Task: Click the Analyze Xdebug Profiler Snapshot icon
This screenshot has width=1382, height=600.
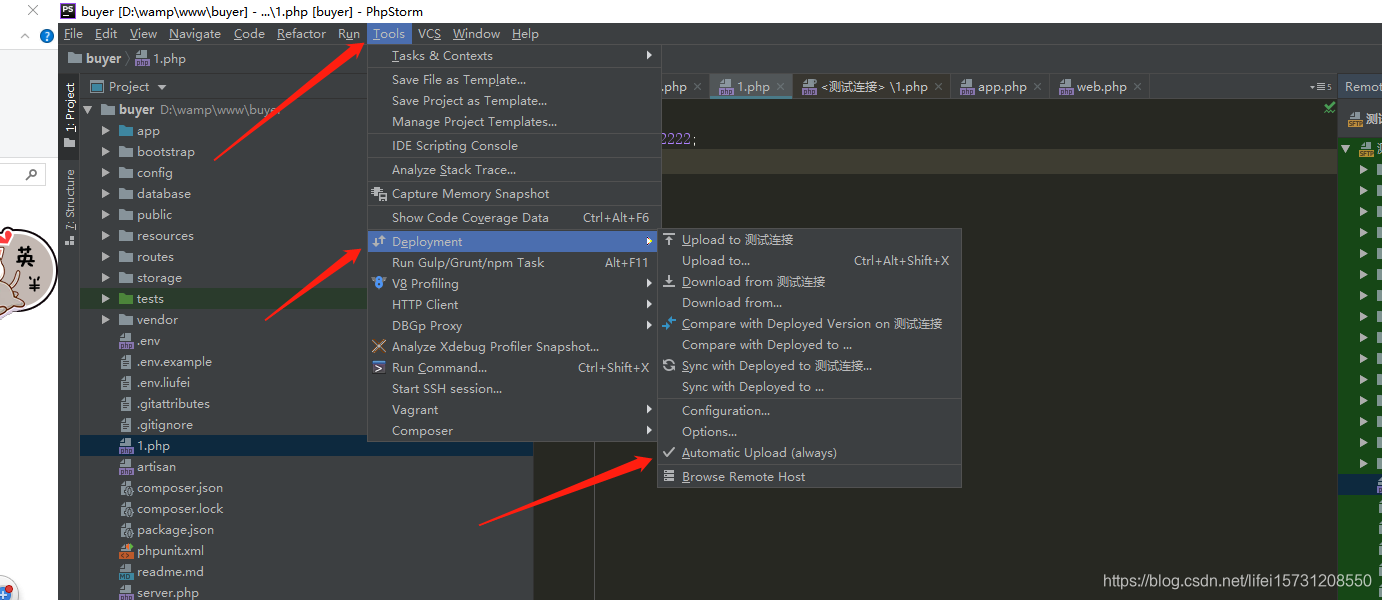Action: pyautogui.click(x=379, y=346)
